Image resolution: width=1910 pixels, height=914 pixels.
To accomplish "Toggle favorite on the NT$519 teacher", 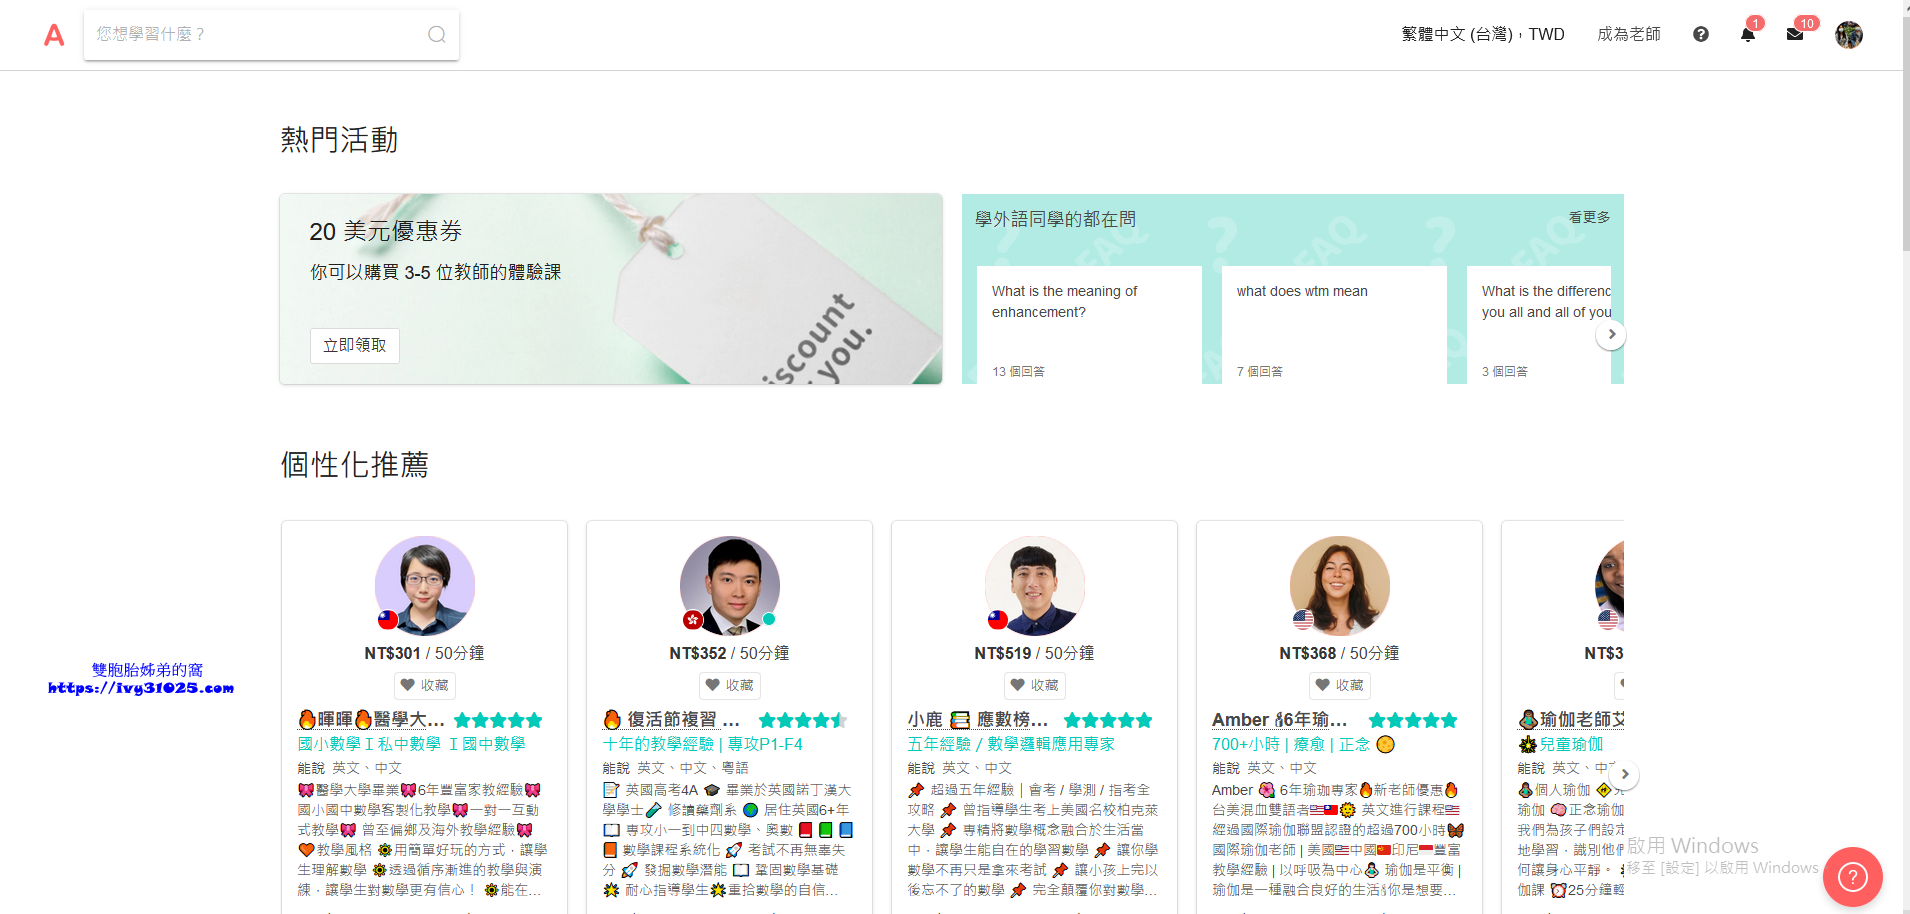I will click(x=1035, y=685).
